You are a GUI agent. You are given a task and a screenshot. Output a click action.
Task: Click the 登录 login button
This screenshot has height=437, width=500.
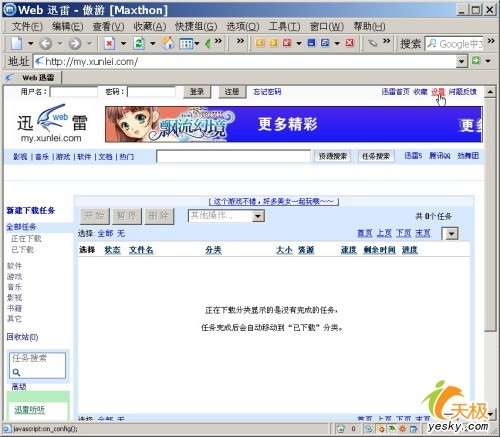point(197,92)
